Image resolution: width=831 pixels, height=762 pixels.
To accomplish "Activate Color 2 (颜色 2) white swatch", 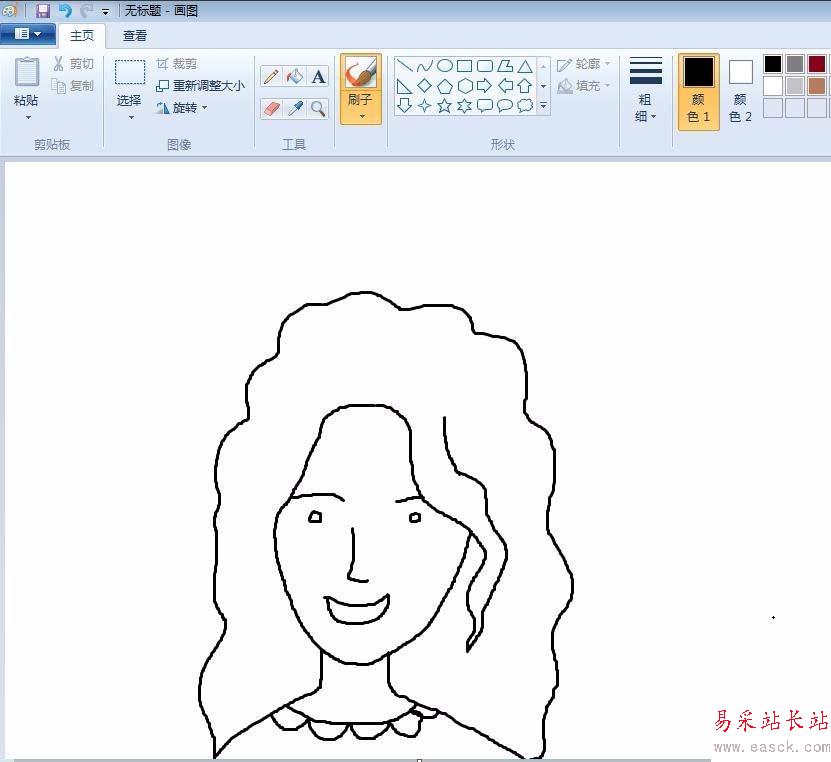I will coord(740,91).
